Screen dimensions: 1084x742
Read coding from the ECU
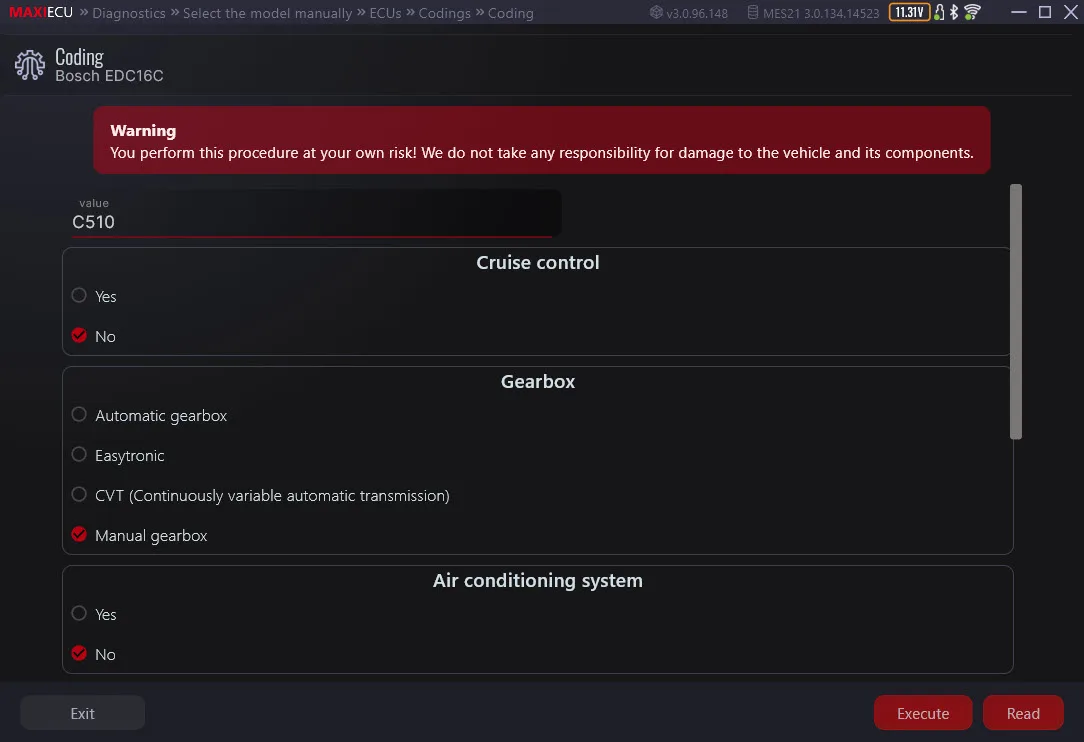tap(1023, 713)
